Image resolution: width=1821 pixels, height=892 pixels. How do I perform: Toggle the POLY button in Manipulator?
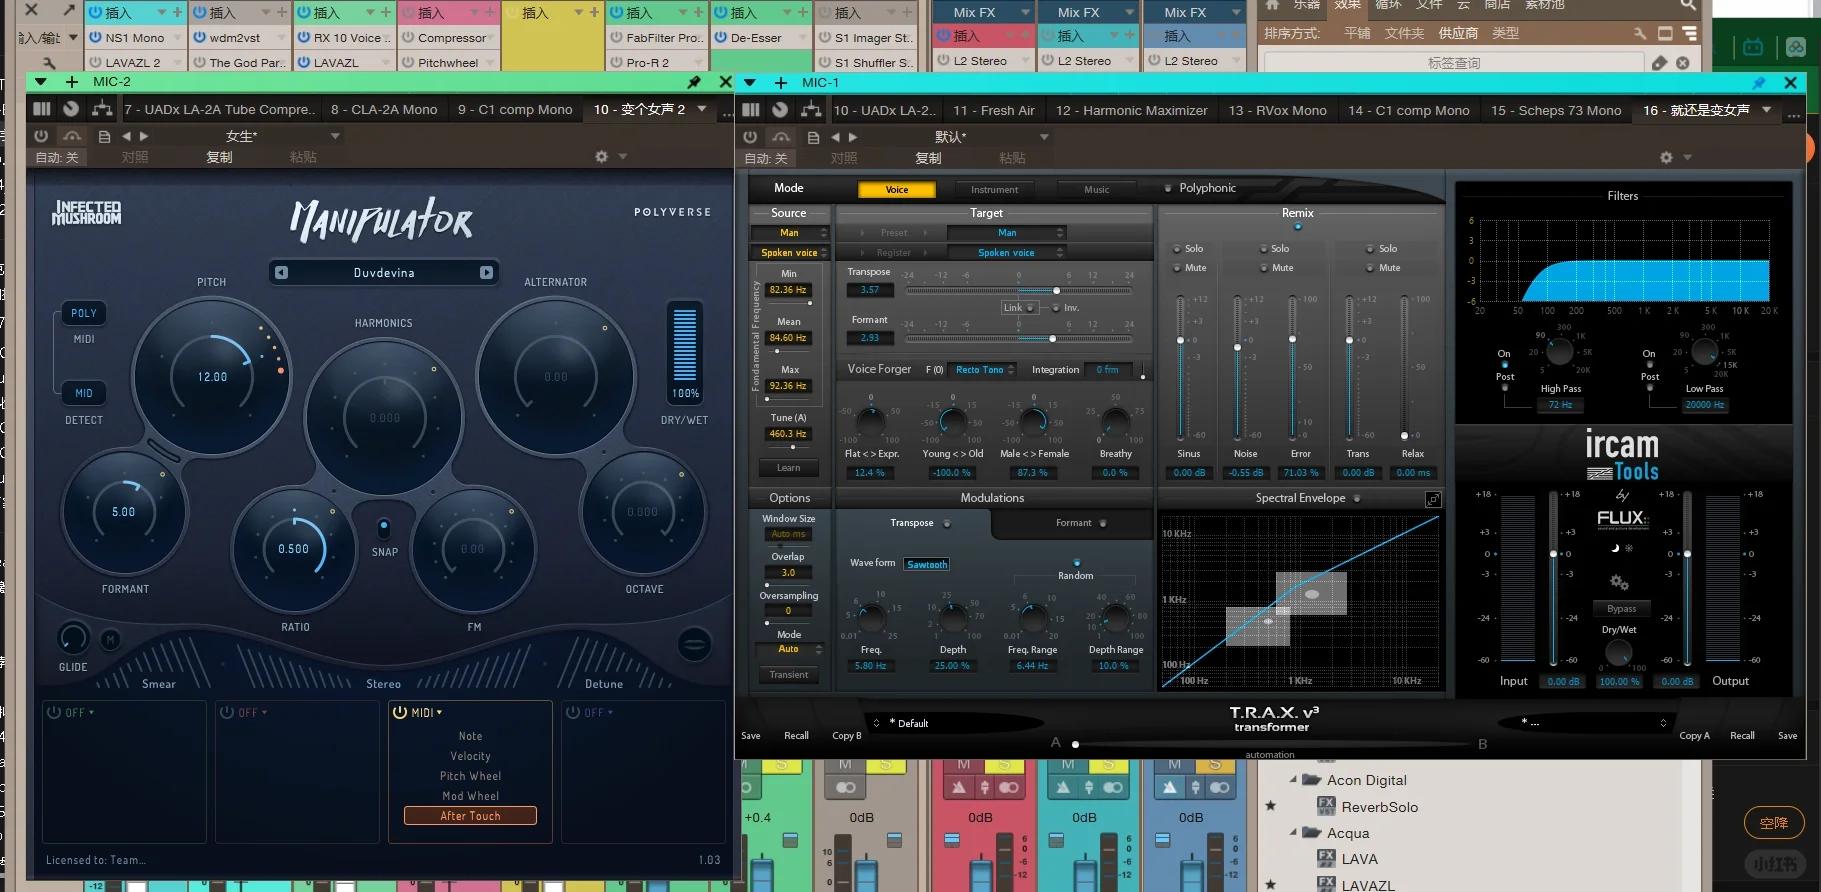point(84,313)
